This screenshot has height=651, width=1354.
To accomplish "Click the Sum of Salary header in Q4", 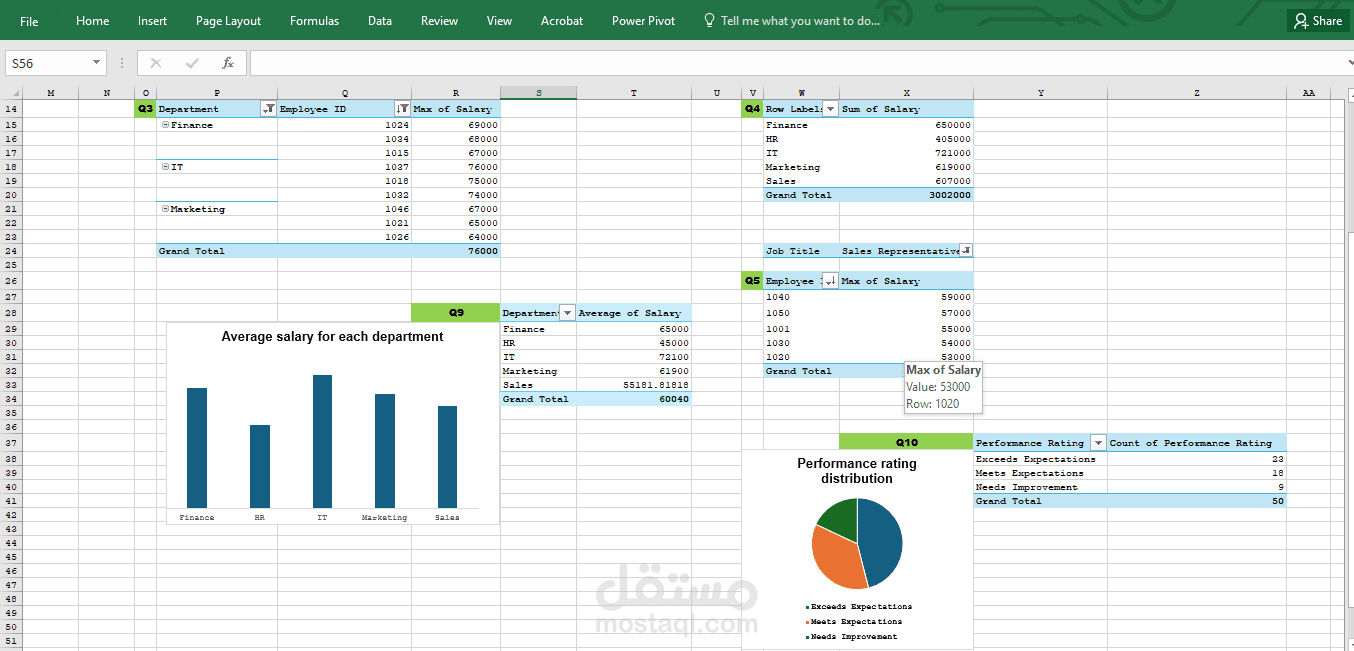I will pos(906,109).
